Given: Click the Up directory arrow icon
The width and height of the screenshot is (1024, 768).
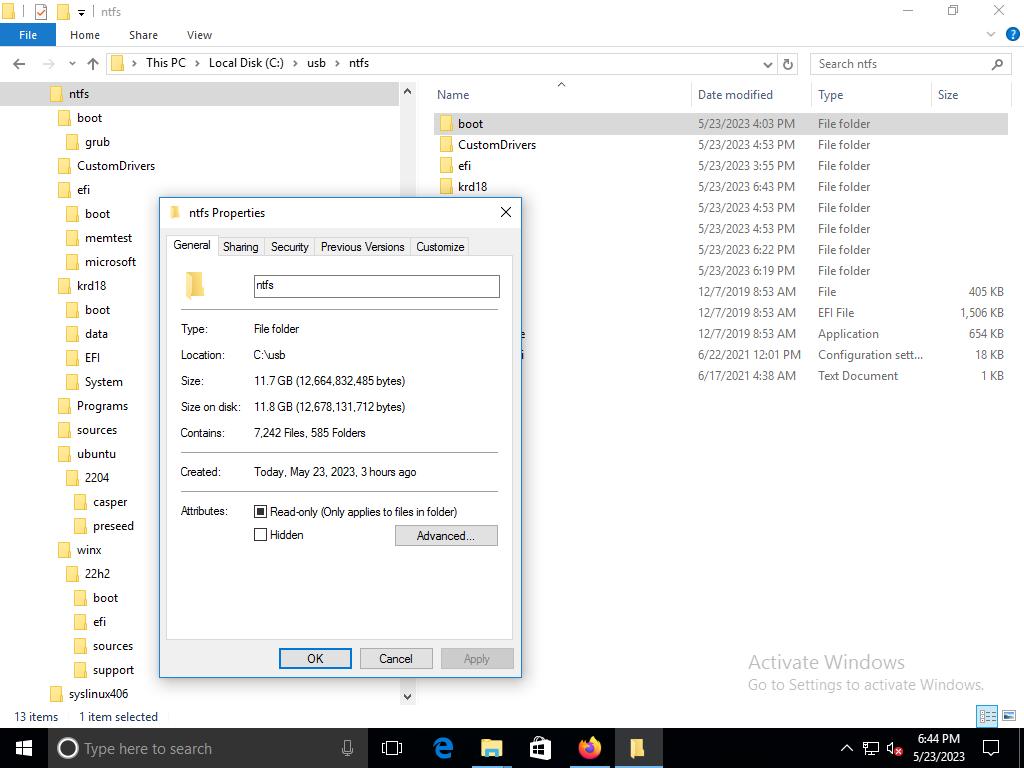Looking at the screenshot, I should click(92, 63).
